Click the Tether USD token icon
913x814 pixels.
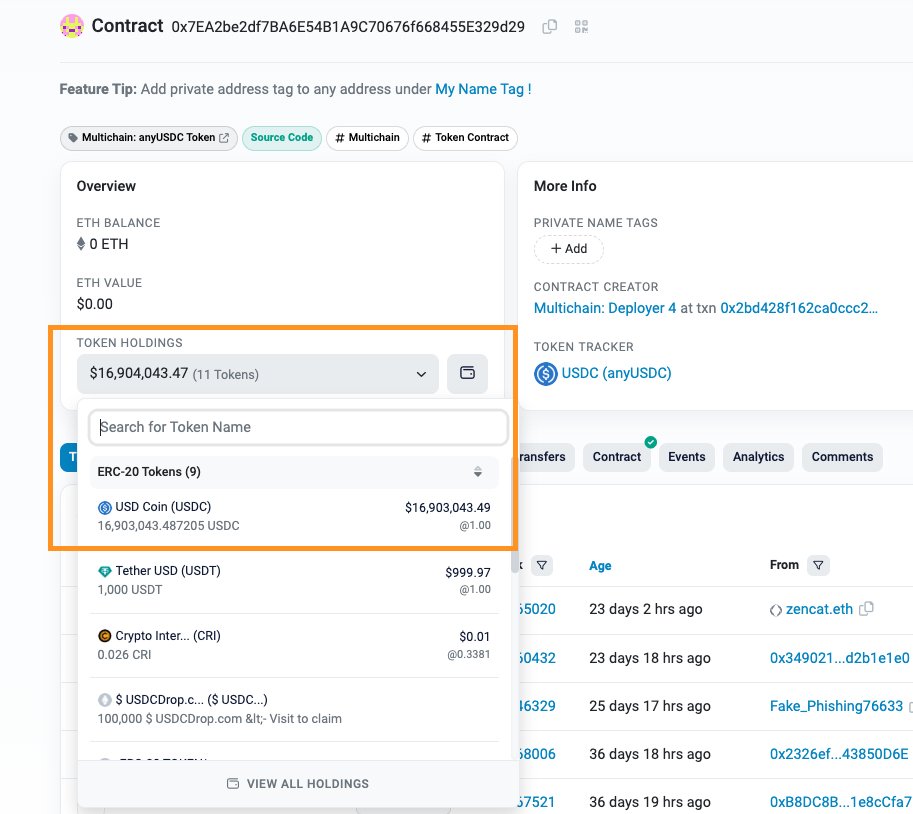[x=104, y=571]
